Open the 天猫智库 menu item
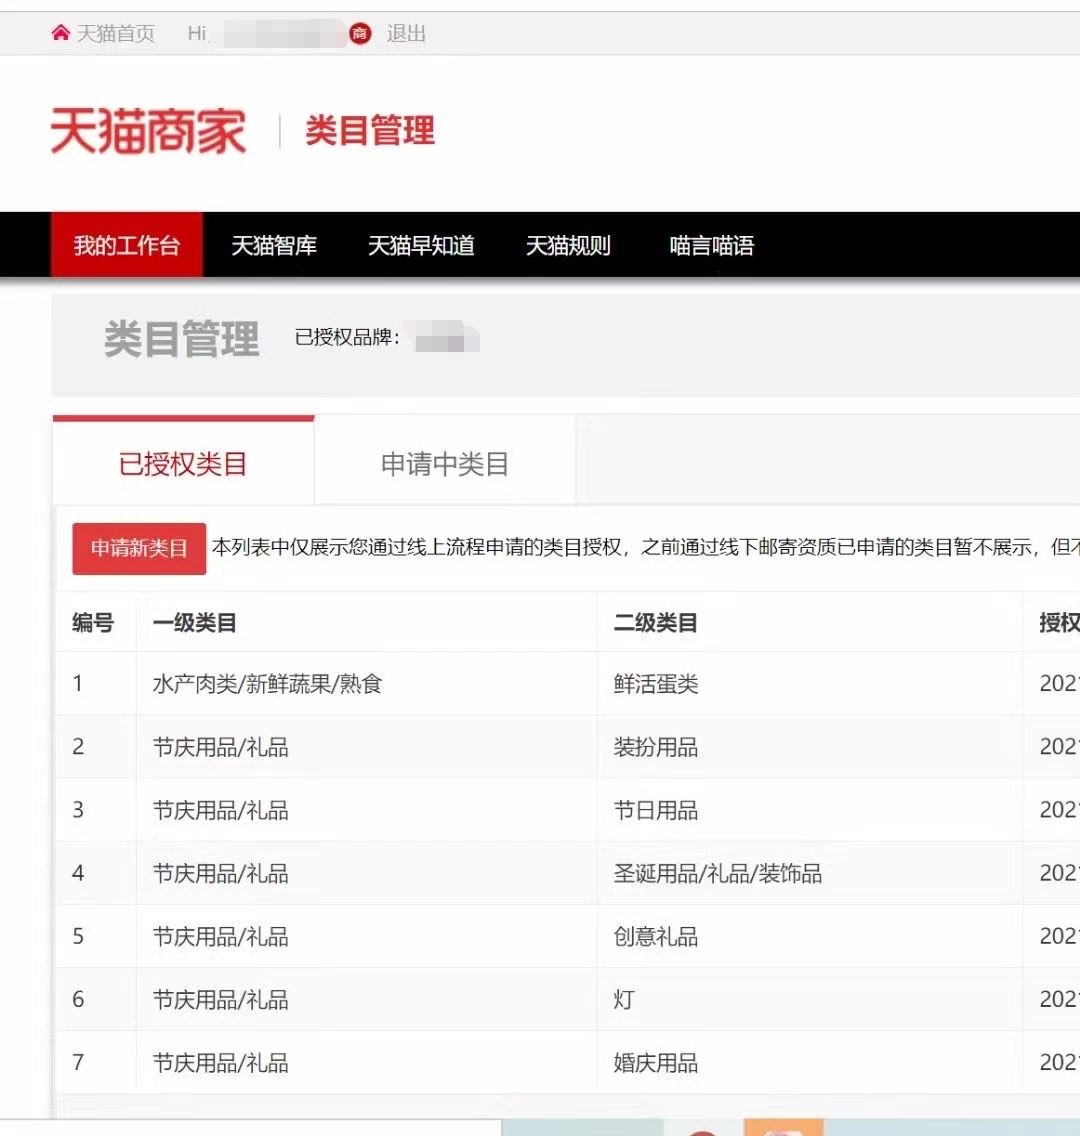Screen dimensions: 1080x1136 [274, 246]
